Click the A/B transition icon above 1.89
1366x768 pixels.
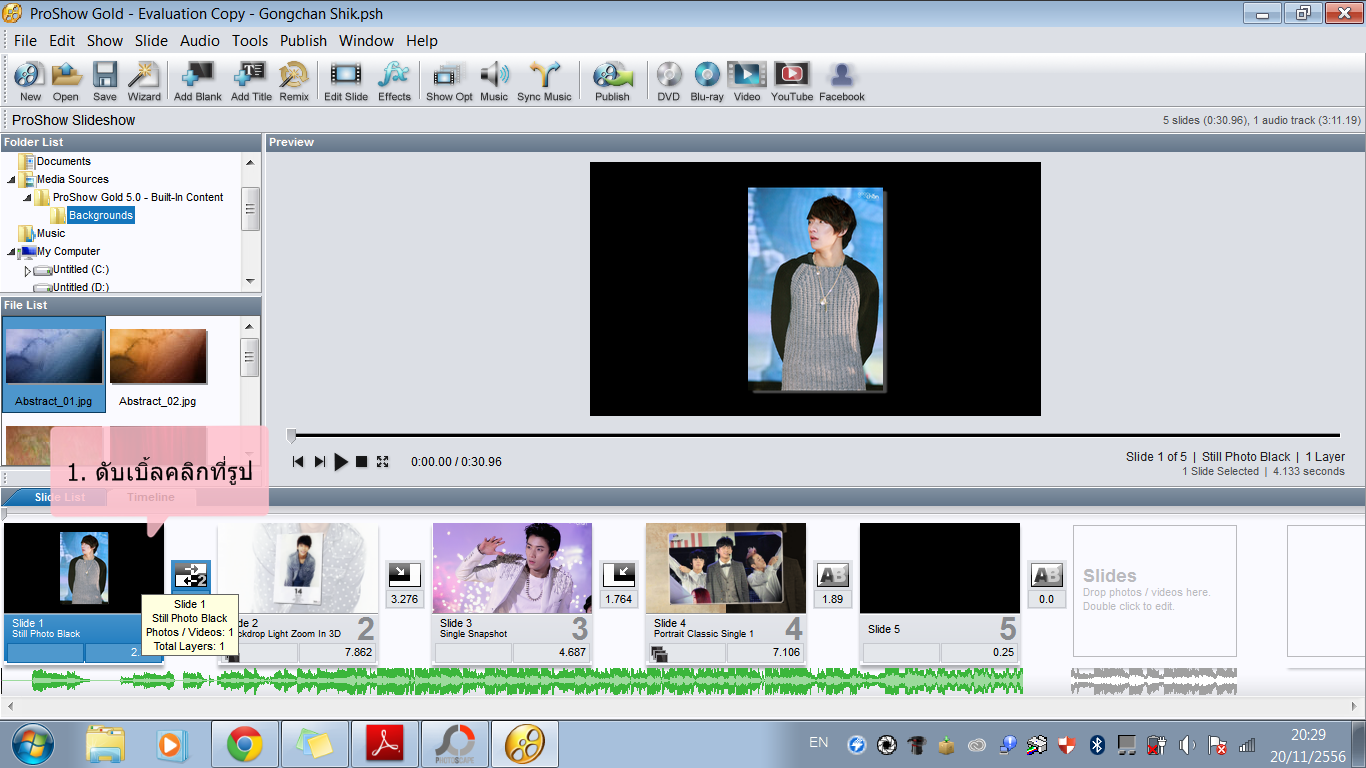833,575
